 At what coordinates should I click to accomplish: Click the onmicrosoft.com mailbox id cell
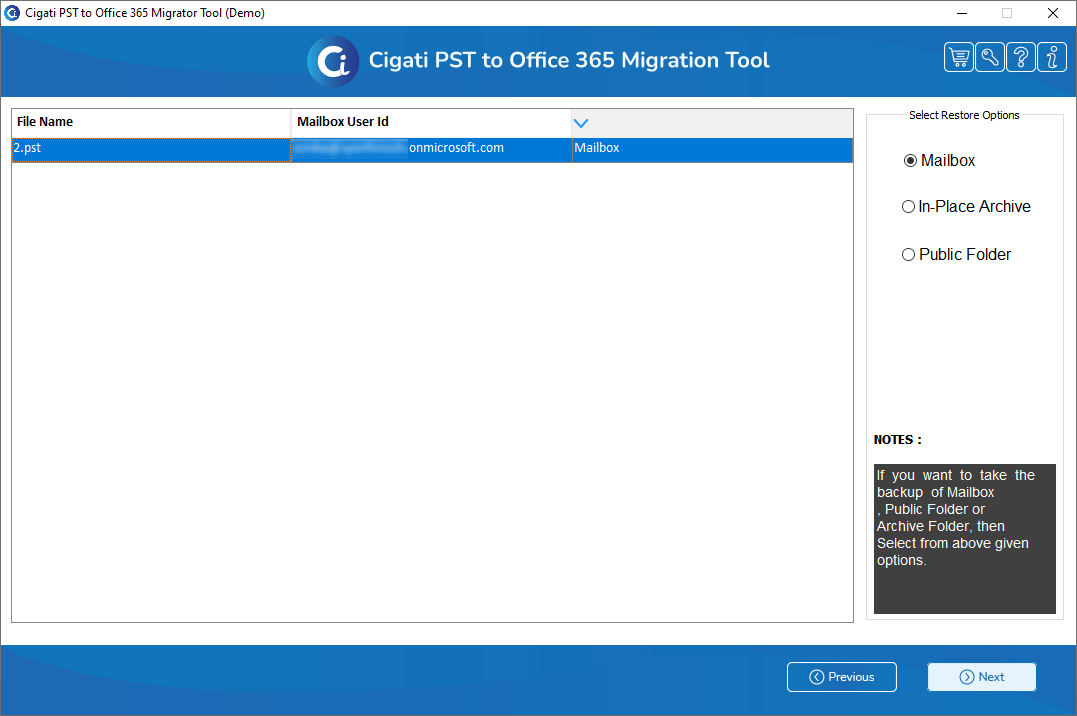point(431,150)
